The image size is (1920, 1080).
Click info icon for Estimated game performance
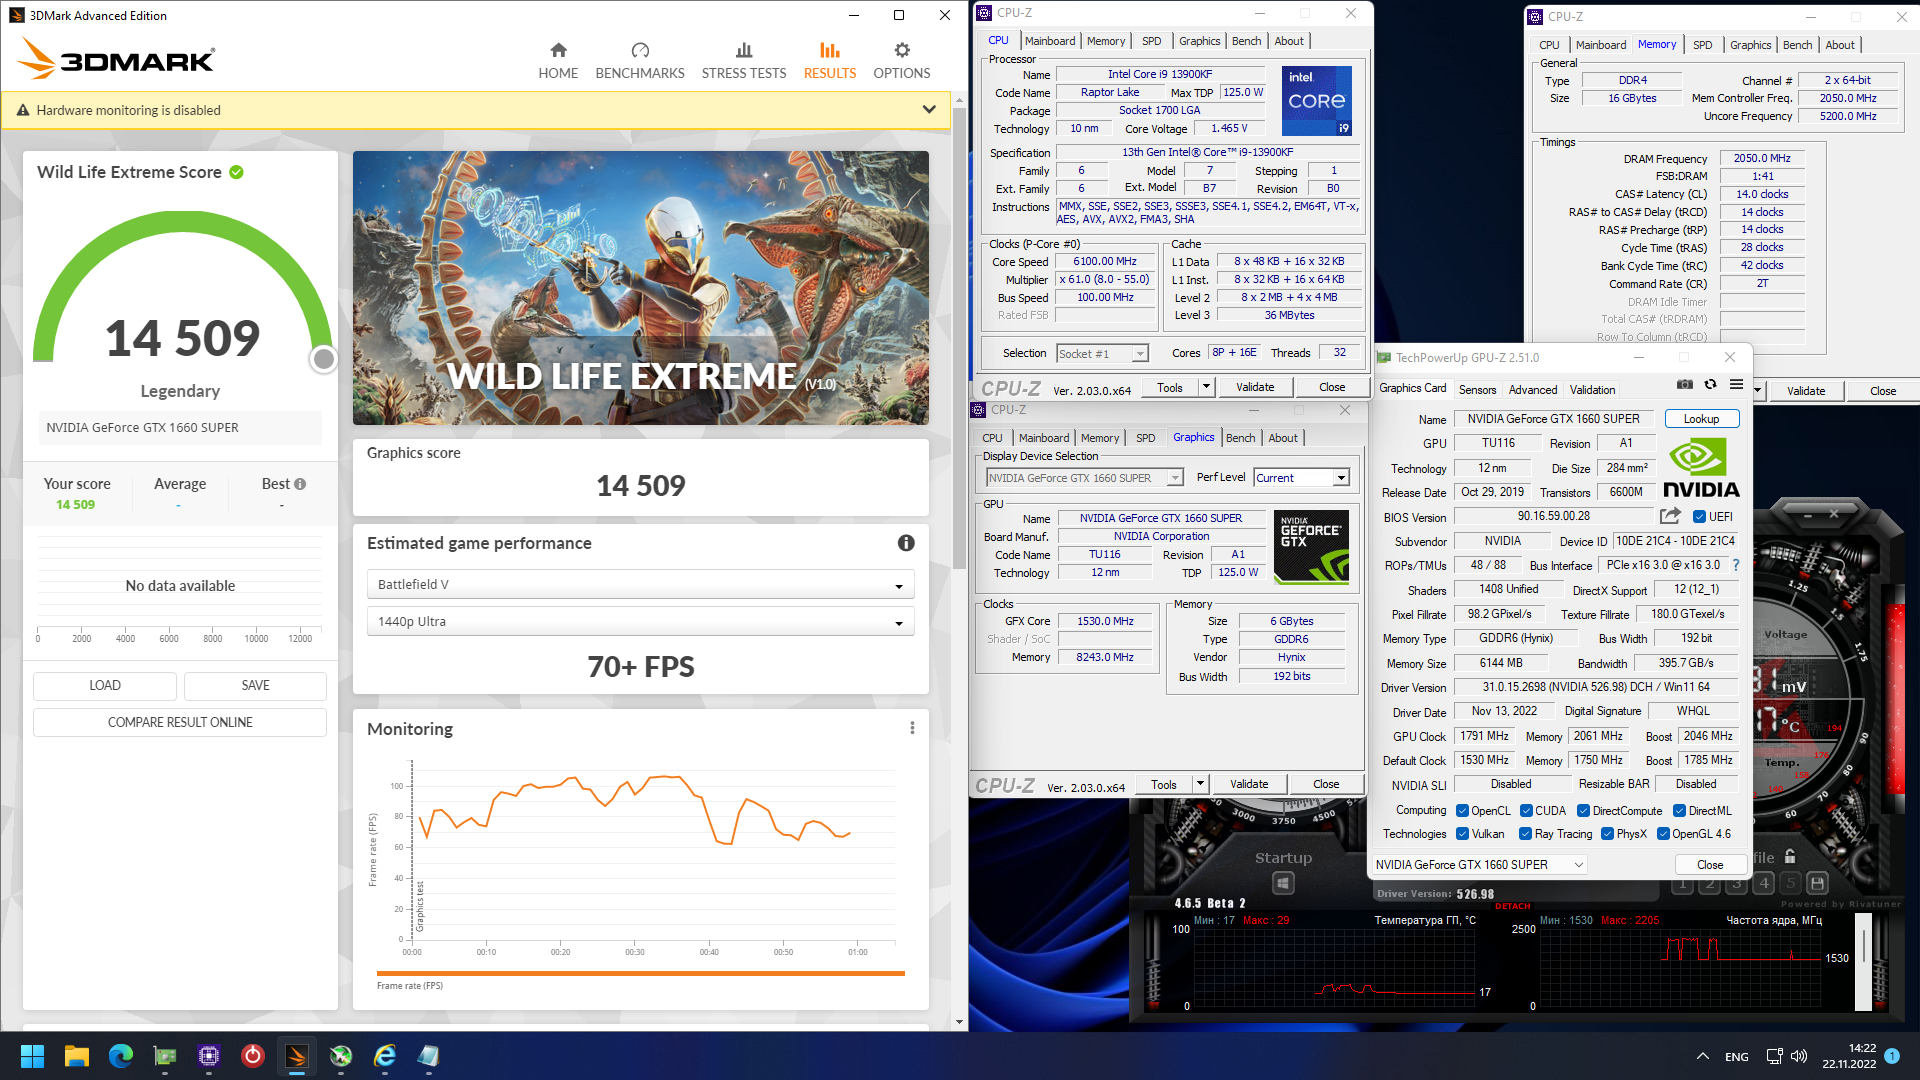pos(906,543)
